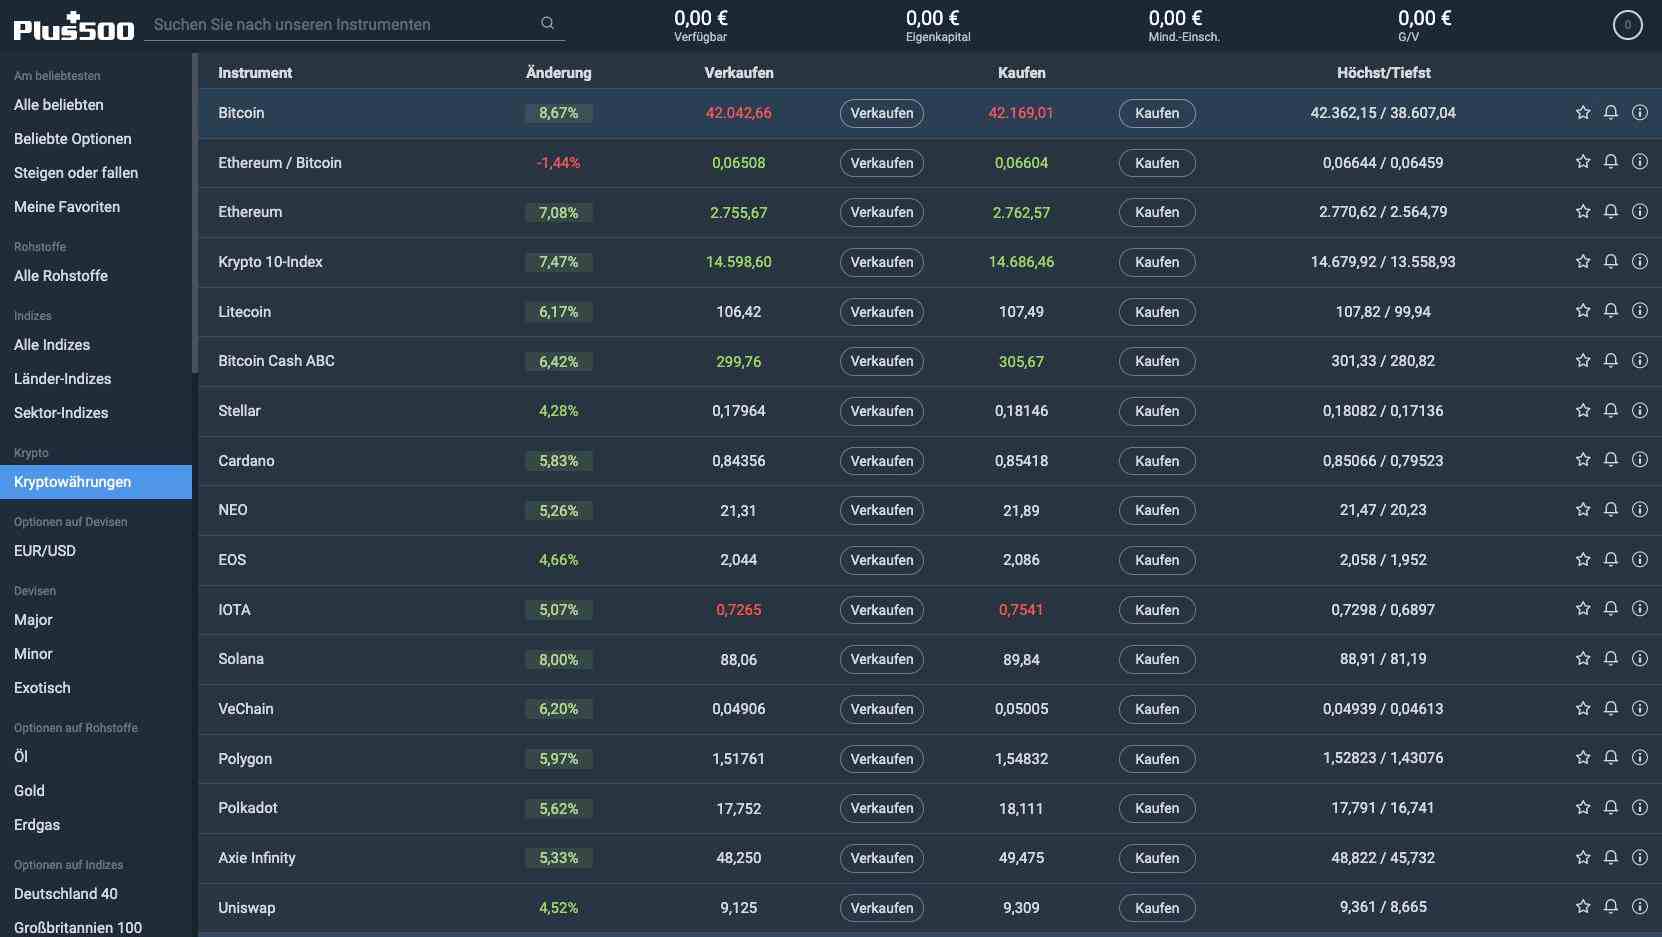1662x937 pixels.
Task: Open the notifications circle icon at top right
Action: [x=1627, y=25]
